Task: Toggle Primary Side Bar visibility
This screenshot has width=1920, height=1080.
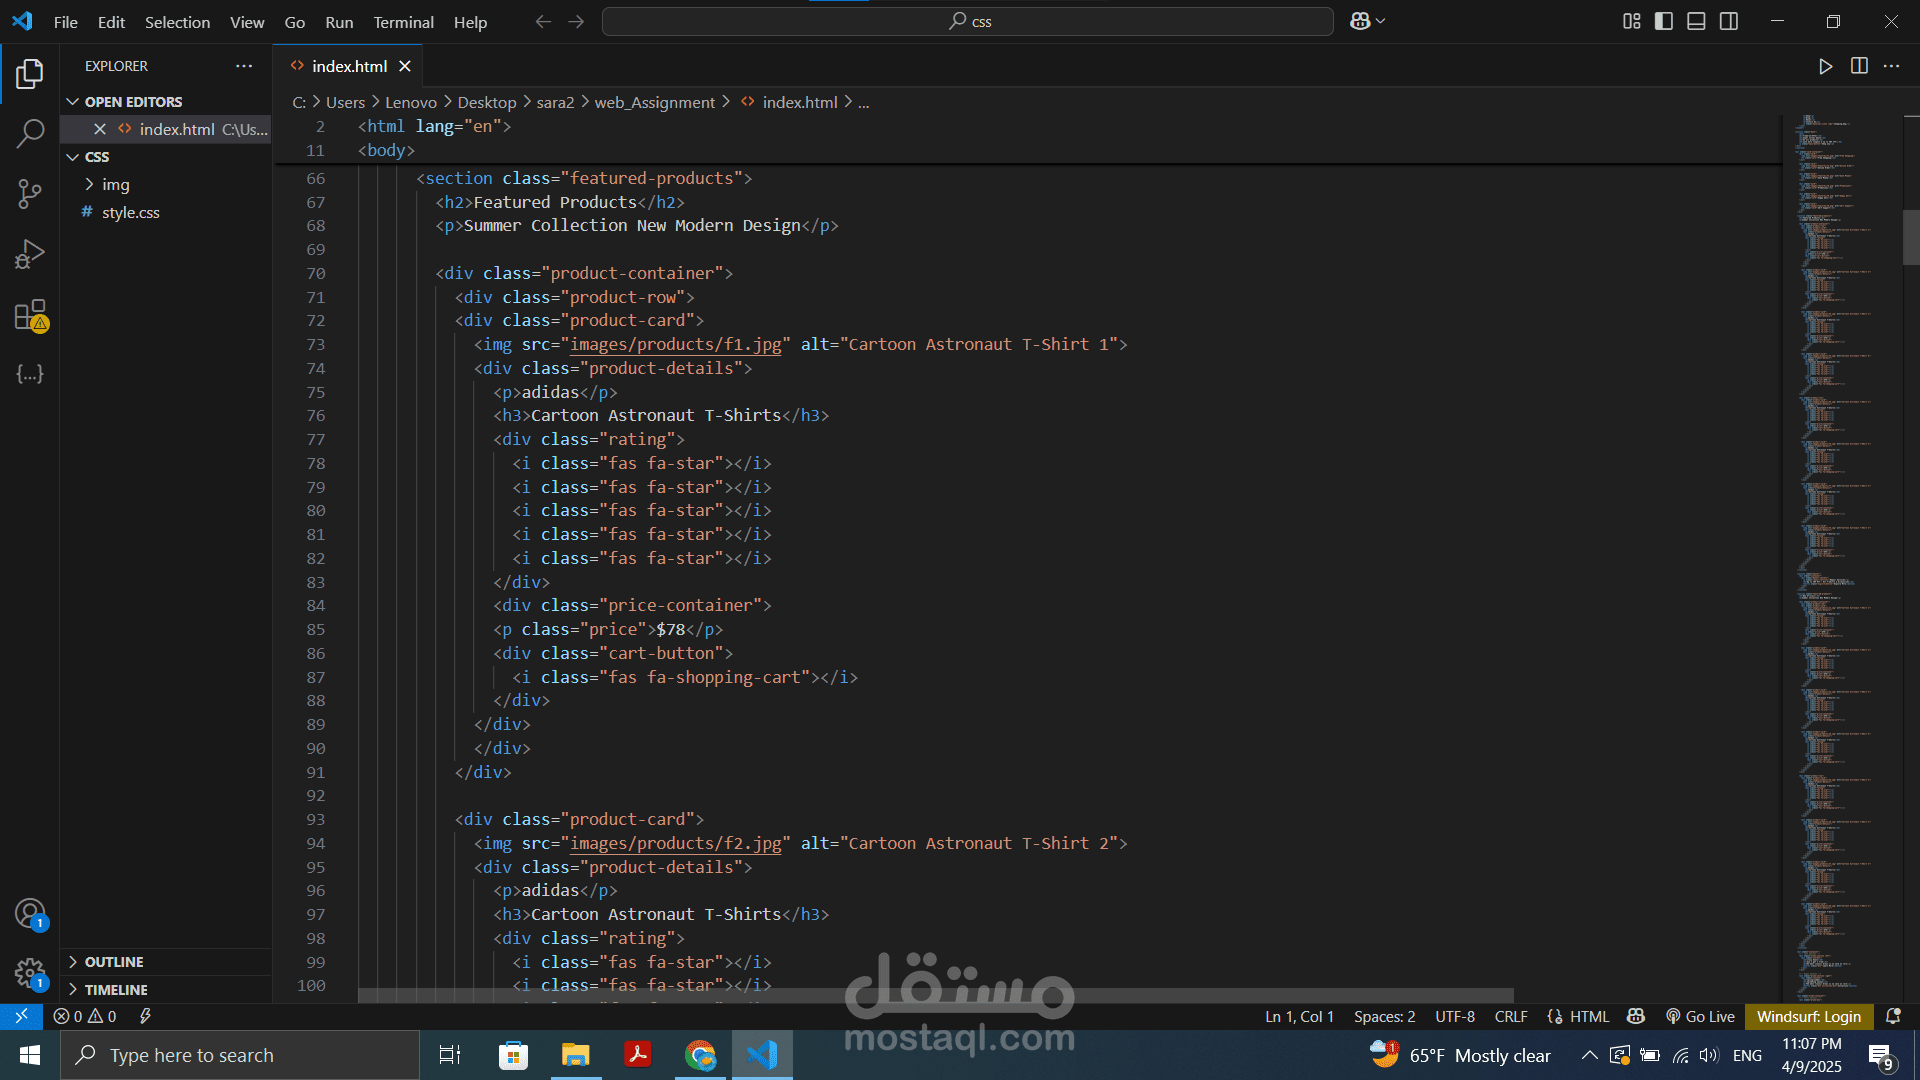Action: click(1664, 21)
